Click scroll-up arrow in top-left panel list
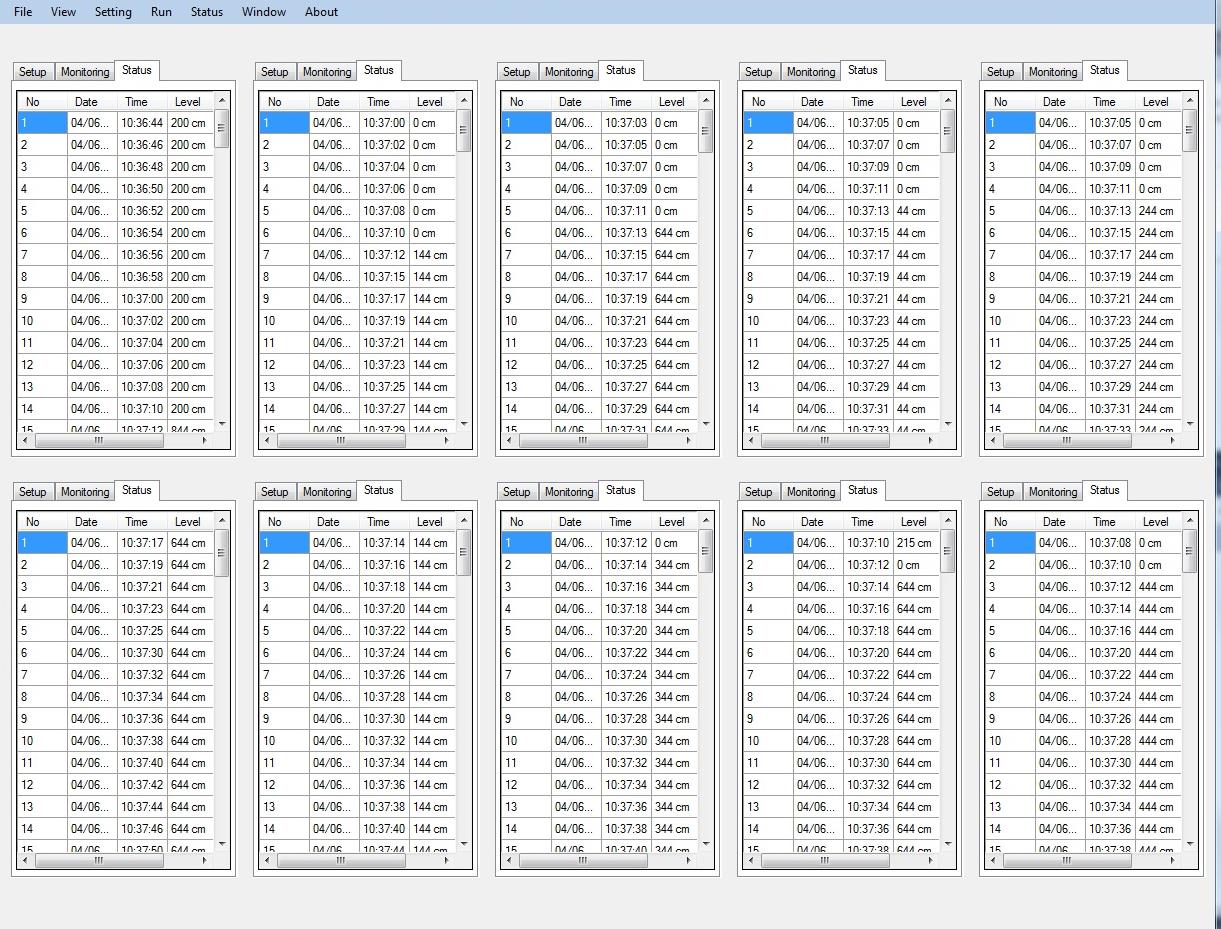The width and height of the screenshot is (1221, 929). (x=222, y=100)
